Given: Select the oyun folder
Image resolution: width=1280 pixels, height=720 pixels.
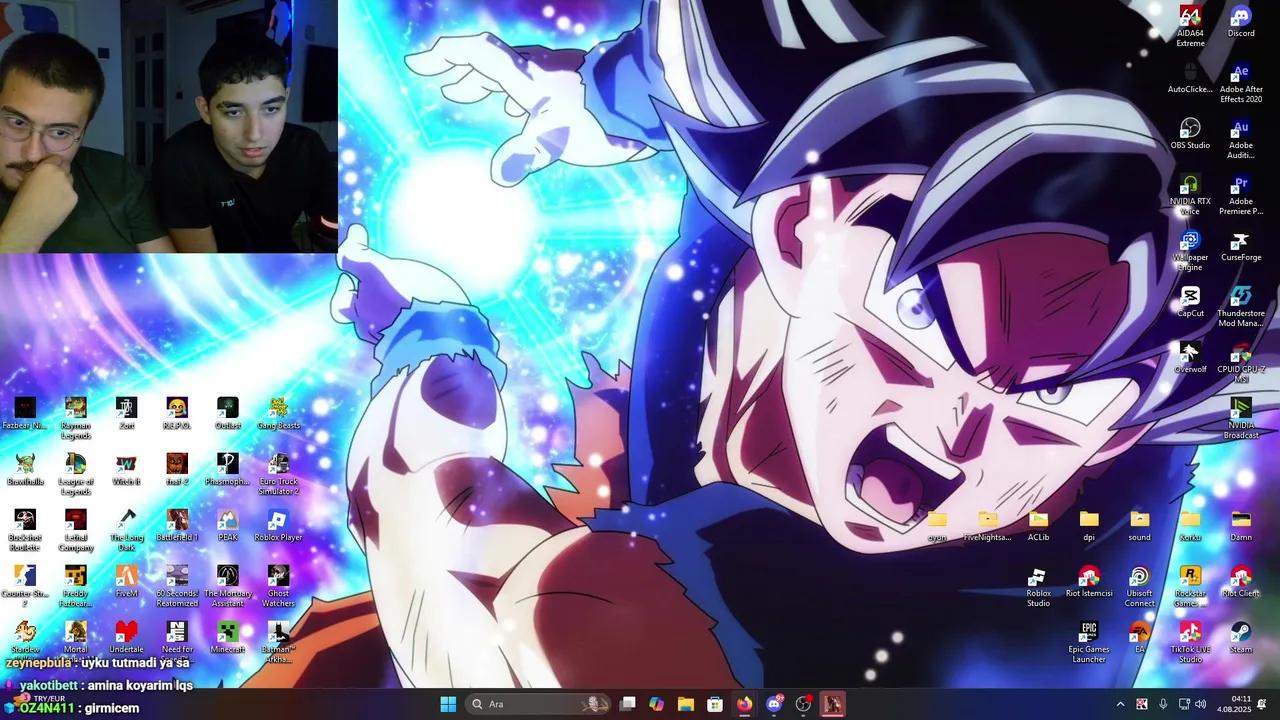Looking at the screenshot, I should 937,526.
